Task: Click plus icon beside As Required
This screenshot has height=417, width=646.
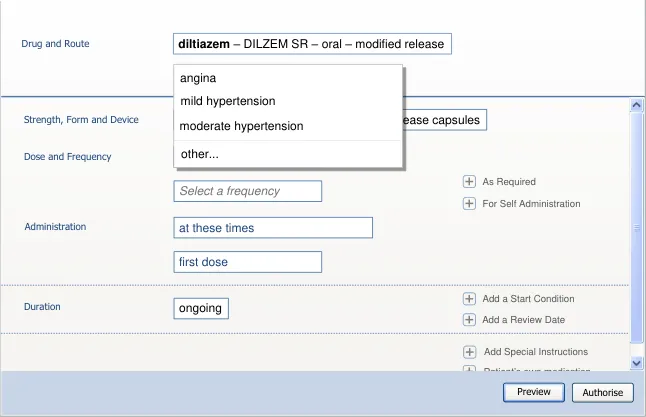Action: [469, 182]
